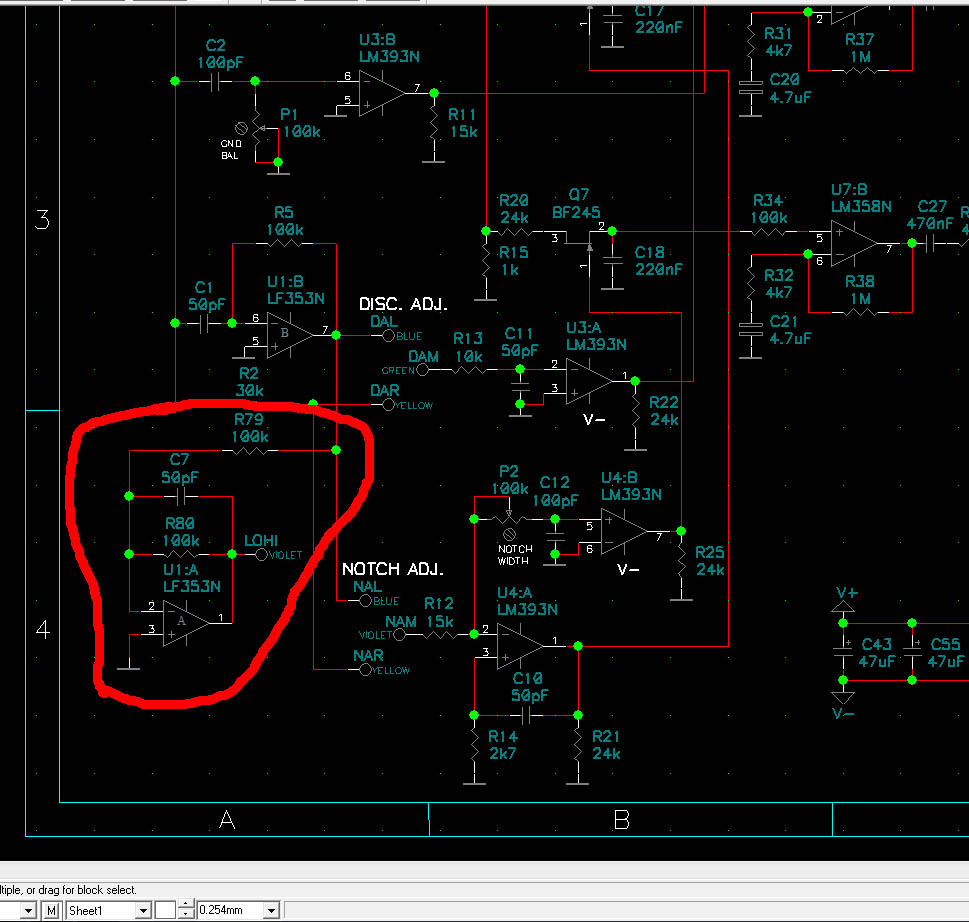The height and width of the screenshot is (922, 969).
Task: Select the 'C2 100pF' capacitor label
Action: click(220, 54)
